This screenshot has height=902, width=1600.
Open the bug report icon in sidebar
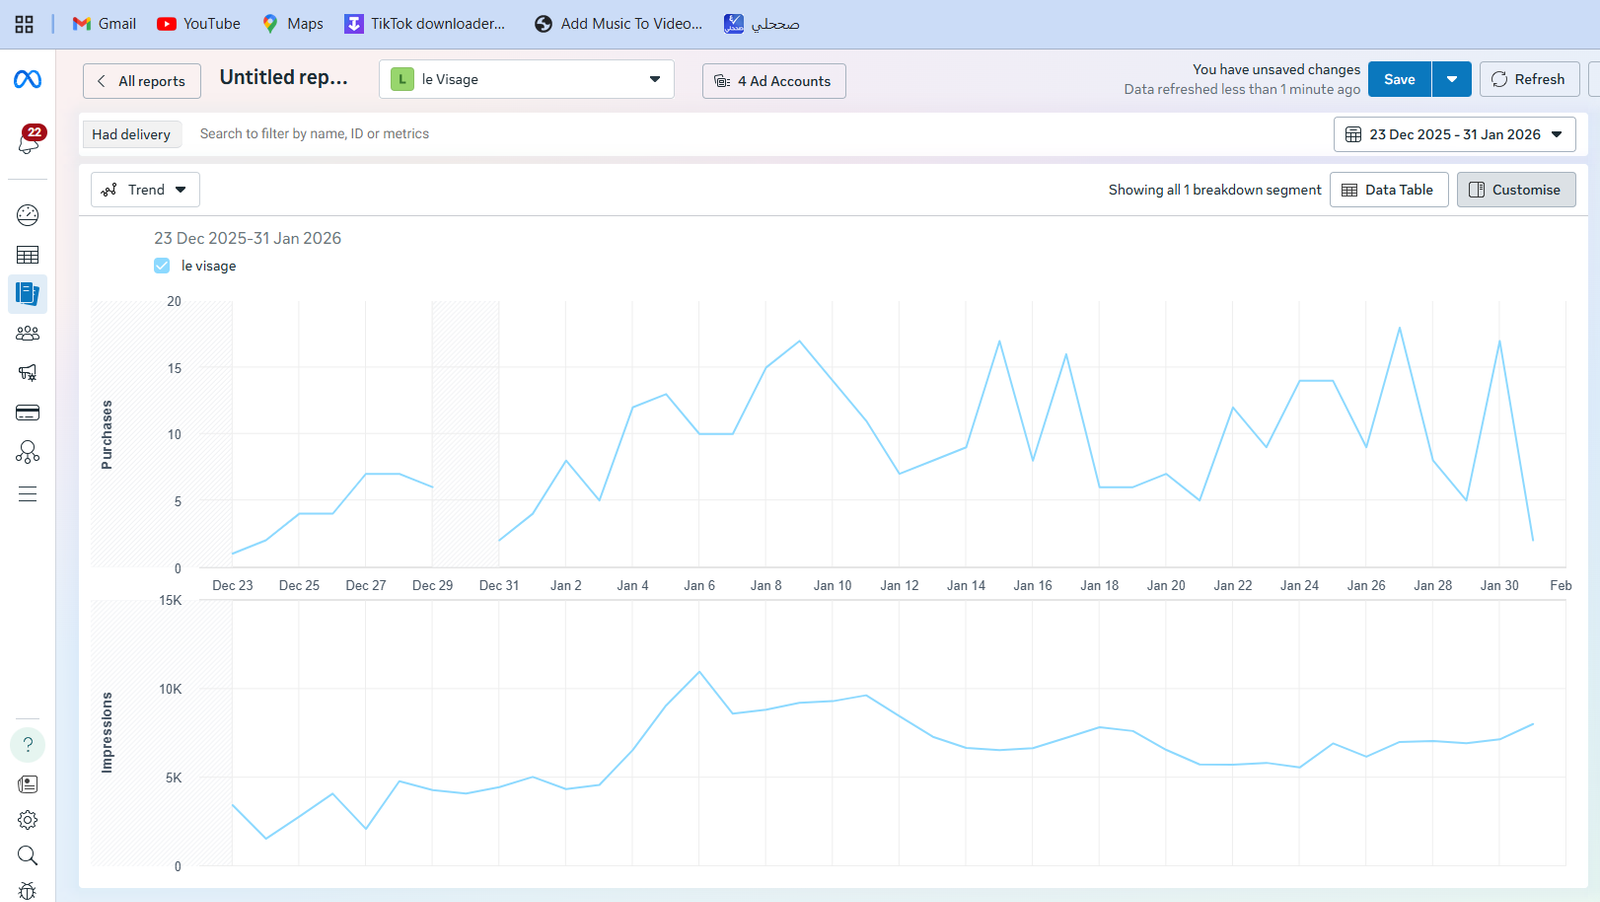[x=28, y=891]
